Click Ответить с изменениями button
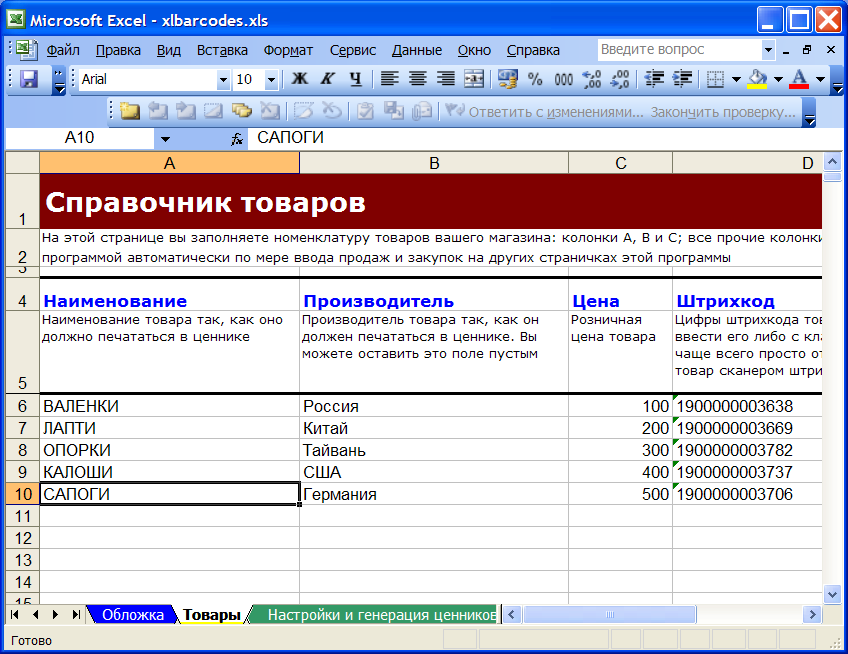 [555, 112]
